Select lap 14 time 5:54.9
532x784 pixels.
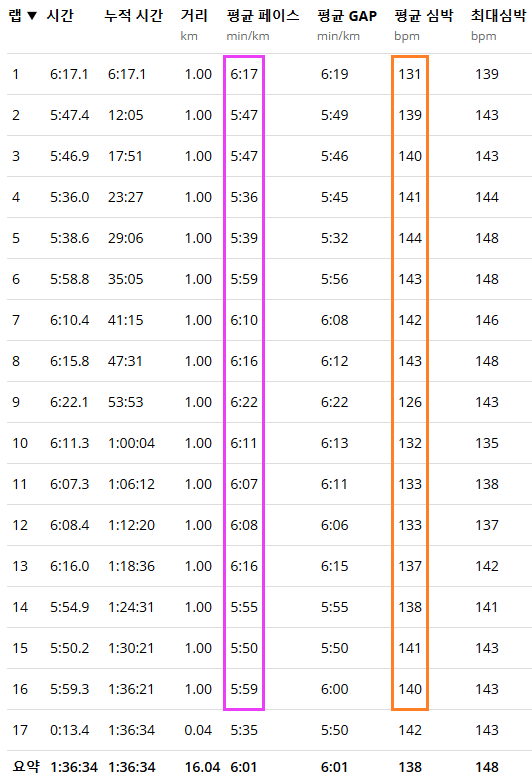pos(70,607)
